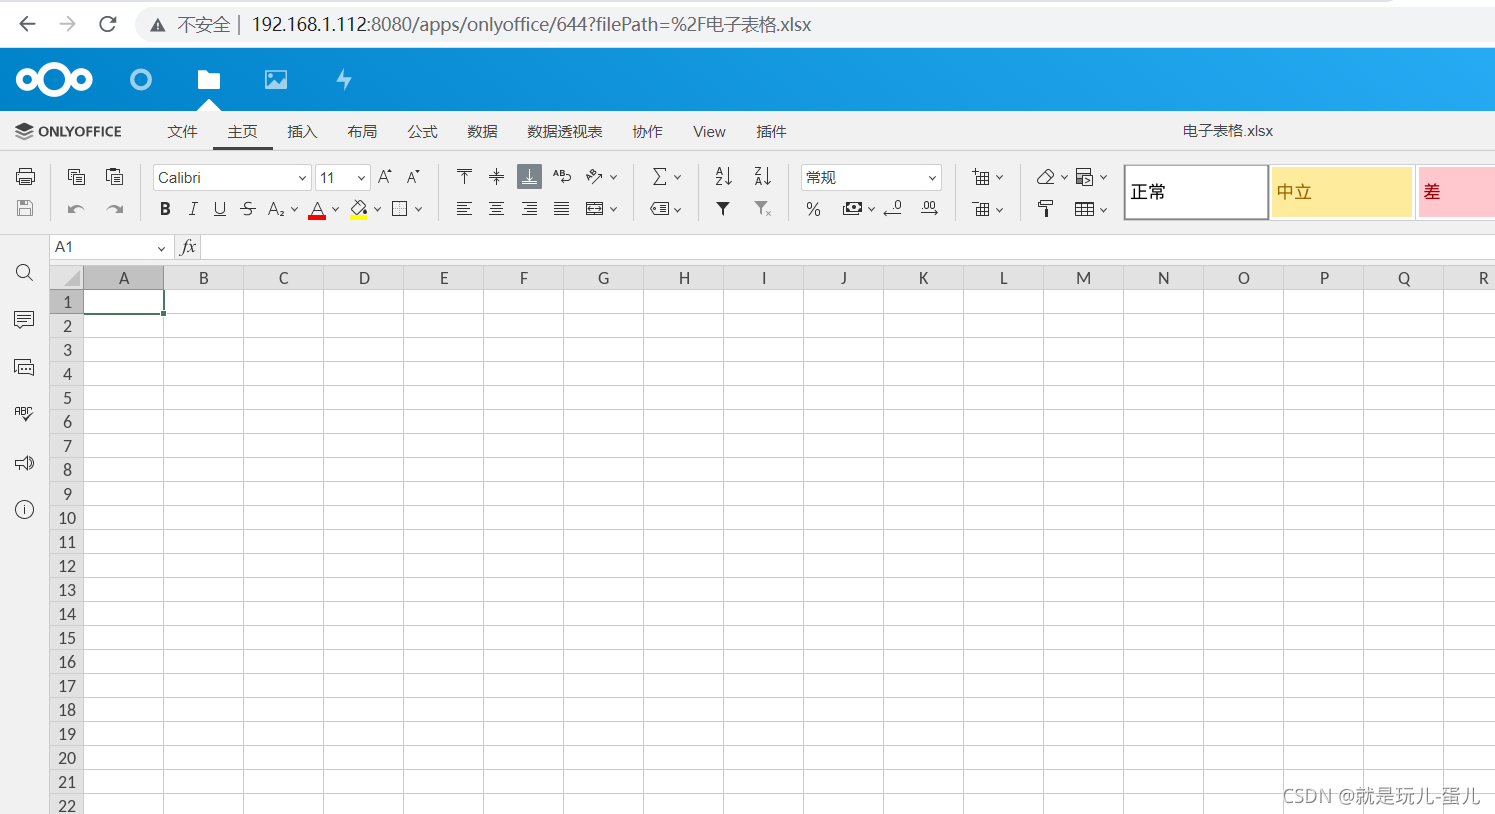Open font color dropdown arrow
The image size is (1495, 814).
point(336,210)
